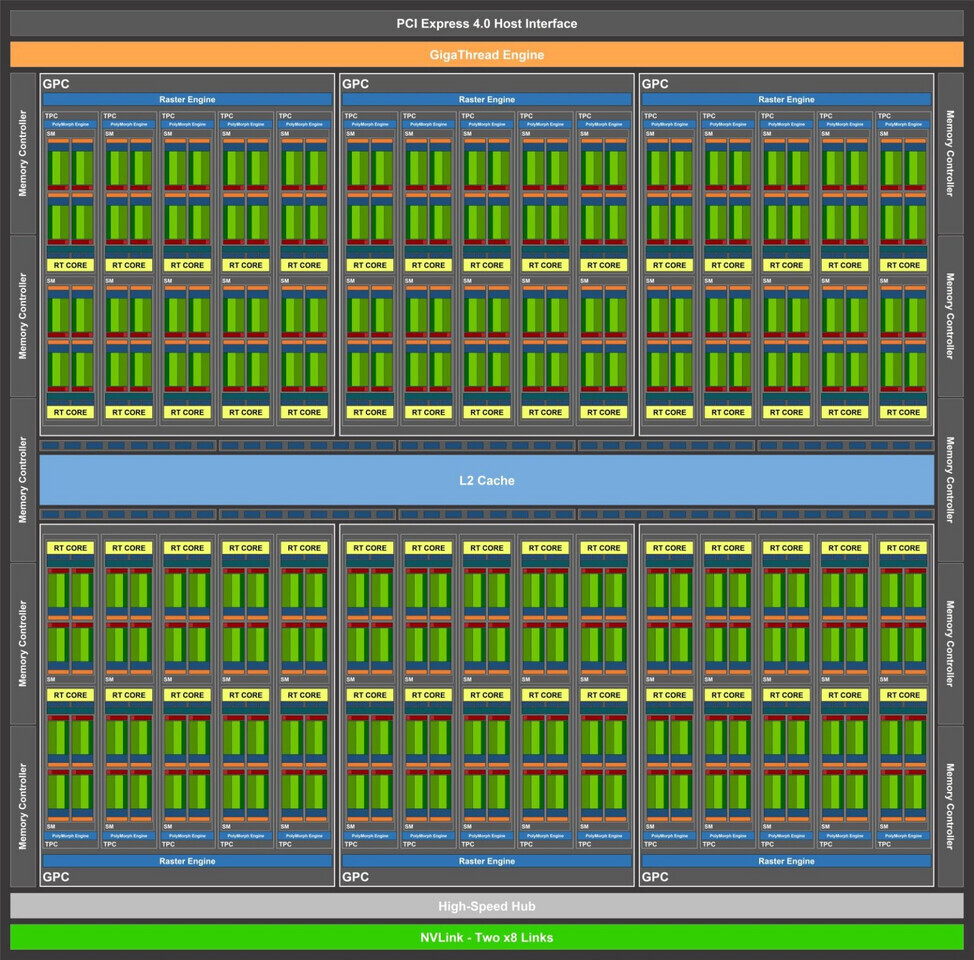Expand the L2 Cache block
The image size is (974, 960).
pos(487,480)
